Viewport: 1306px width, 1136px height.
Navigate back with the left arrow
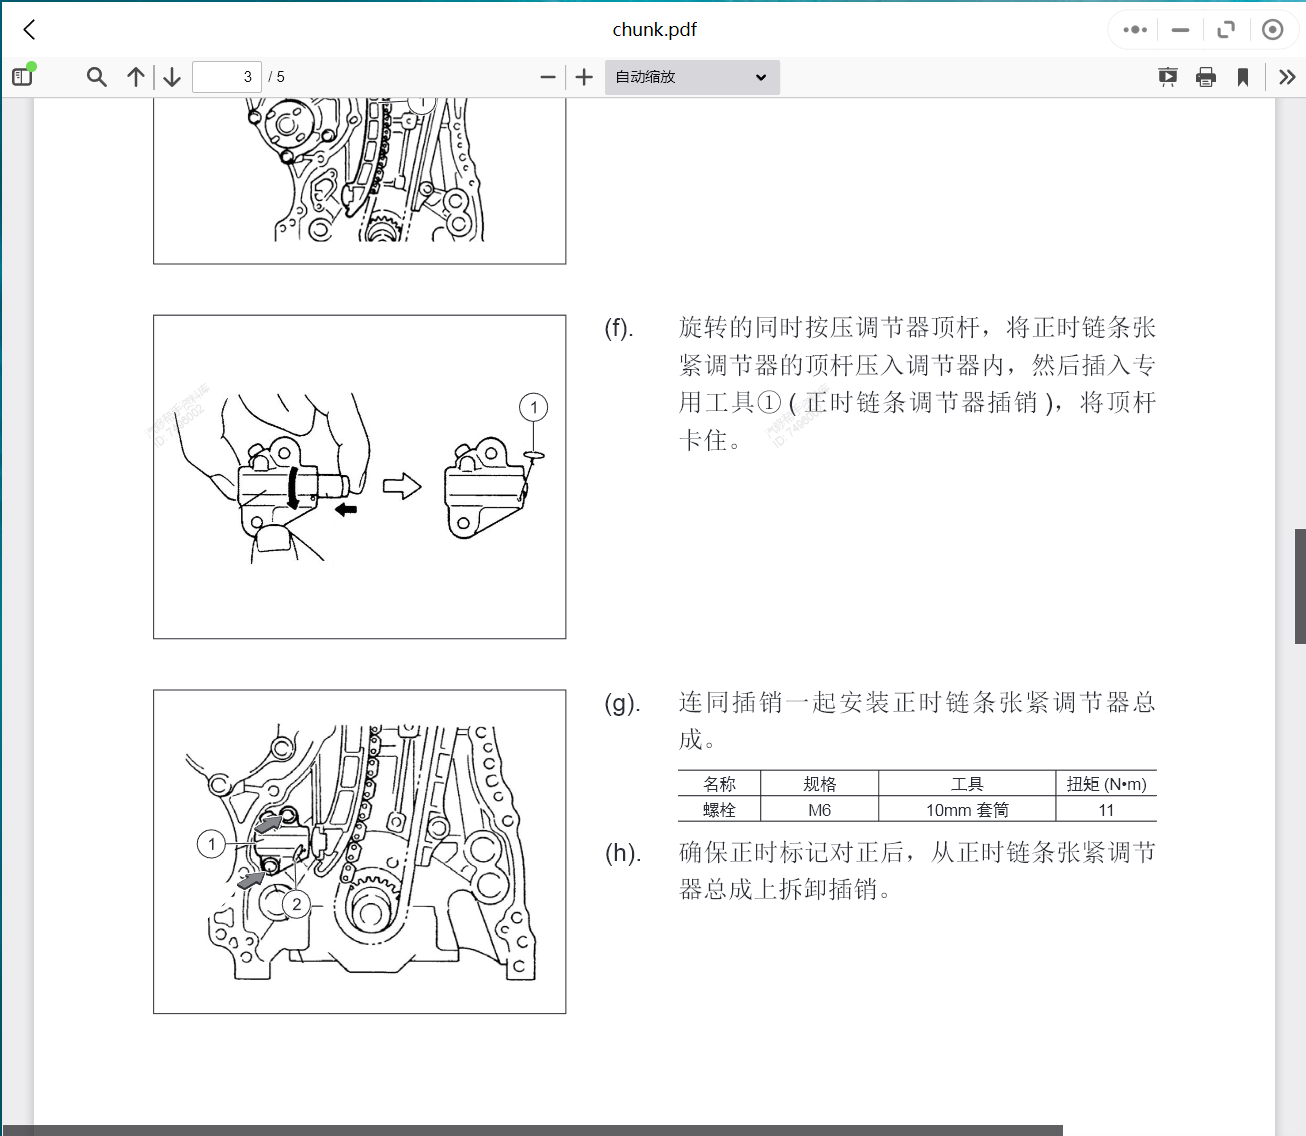click(28, 29)
